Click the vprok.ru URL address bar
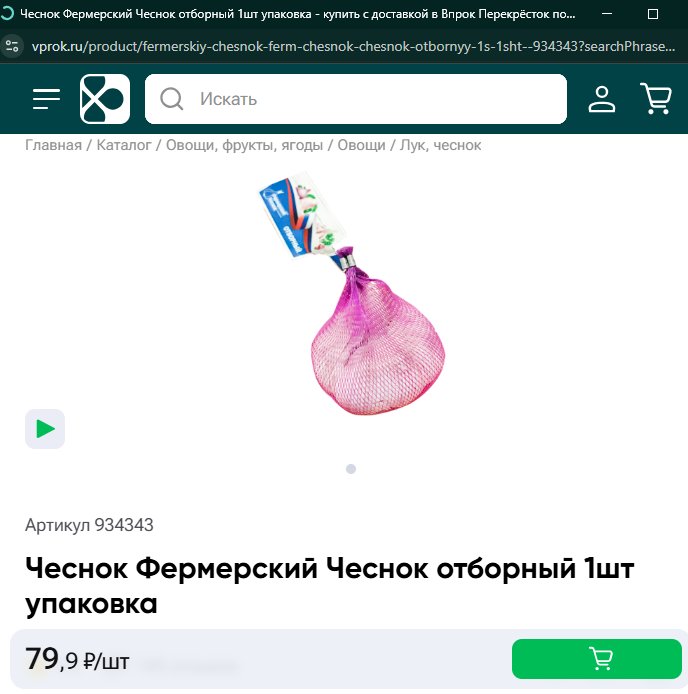688x694 pixels. [353, 46]
